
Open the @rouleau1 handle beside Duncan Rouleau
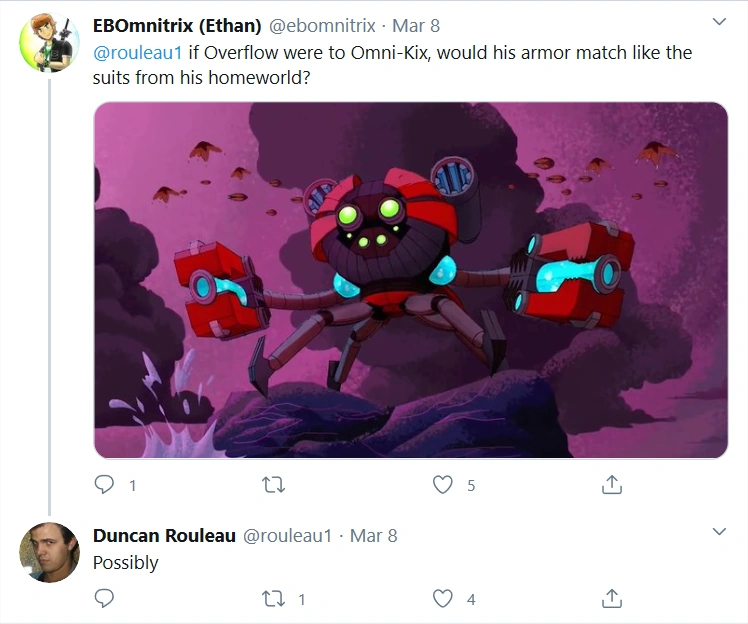[x=287, y=536]
